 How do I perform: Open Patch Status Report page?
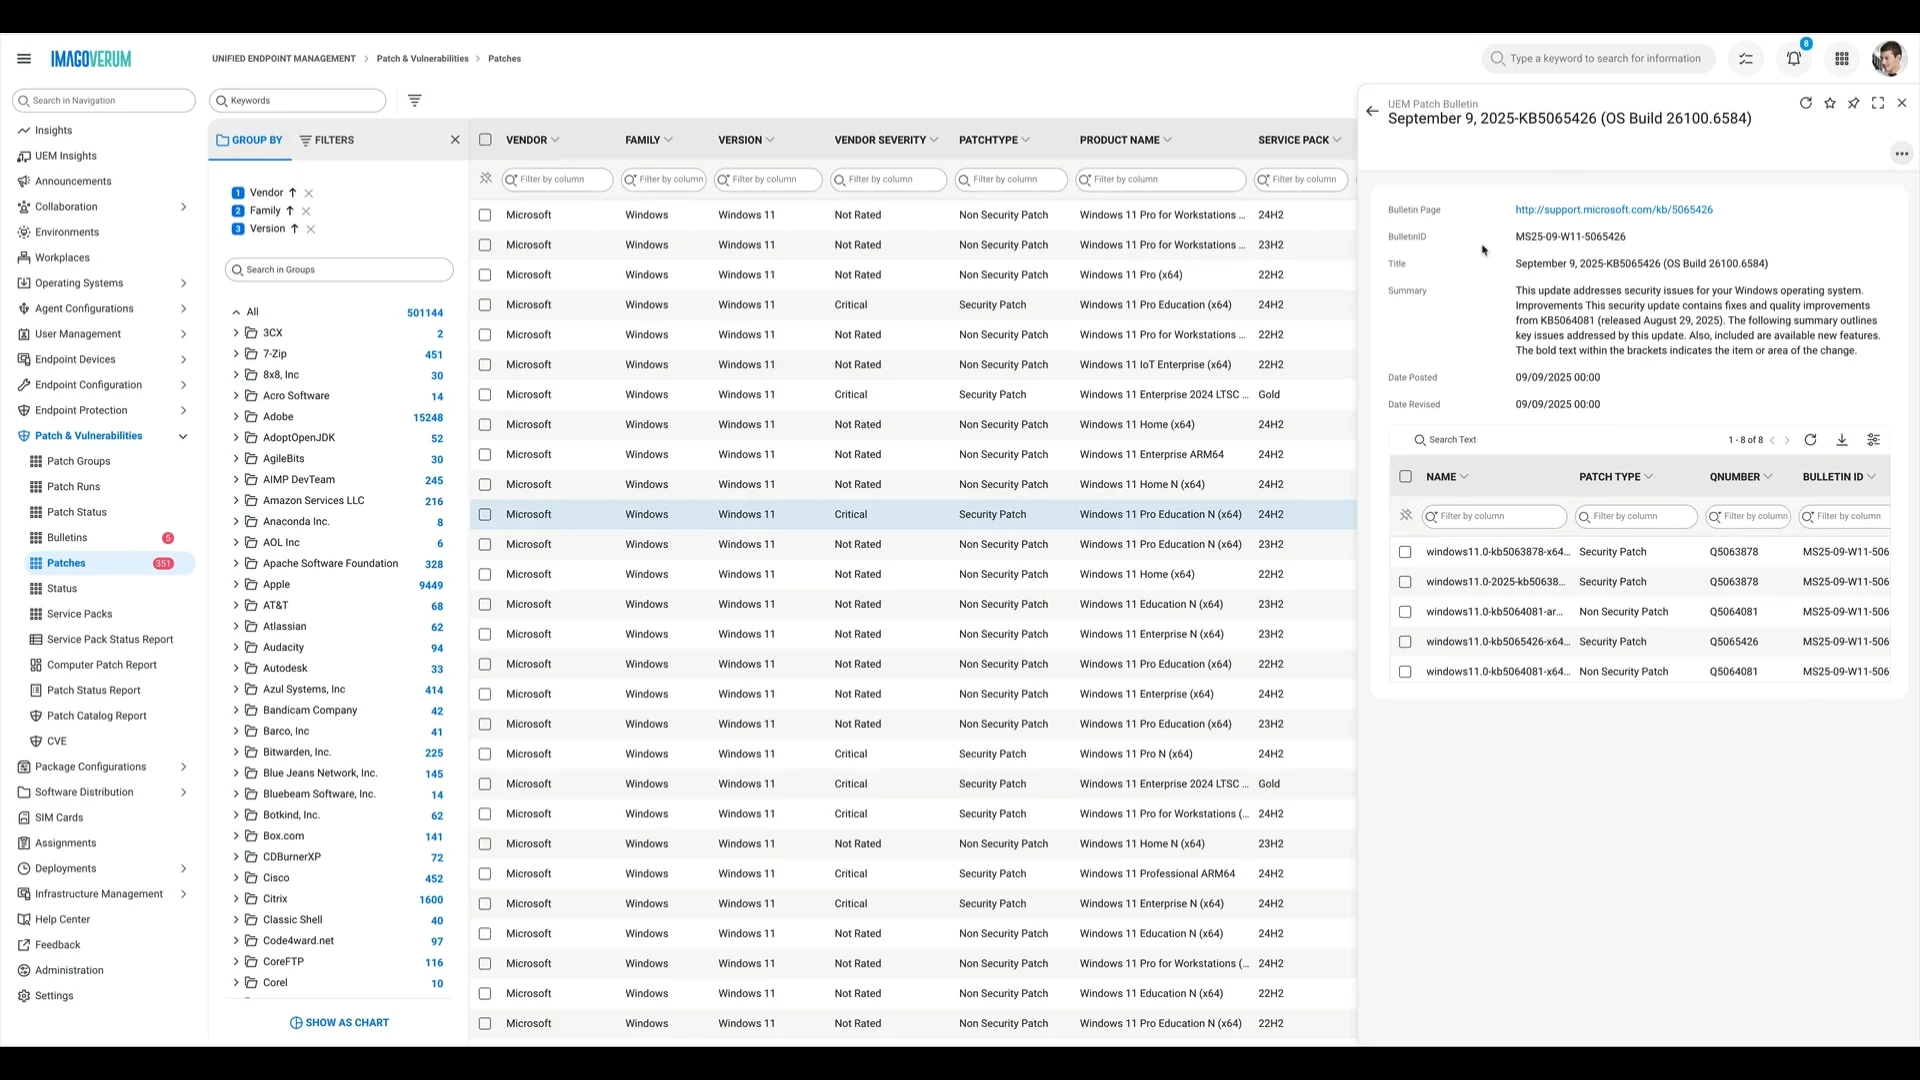93,691
